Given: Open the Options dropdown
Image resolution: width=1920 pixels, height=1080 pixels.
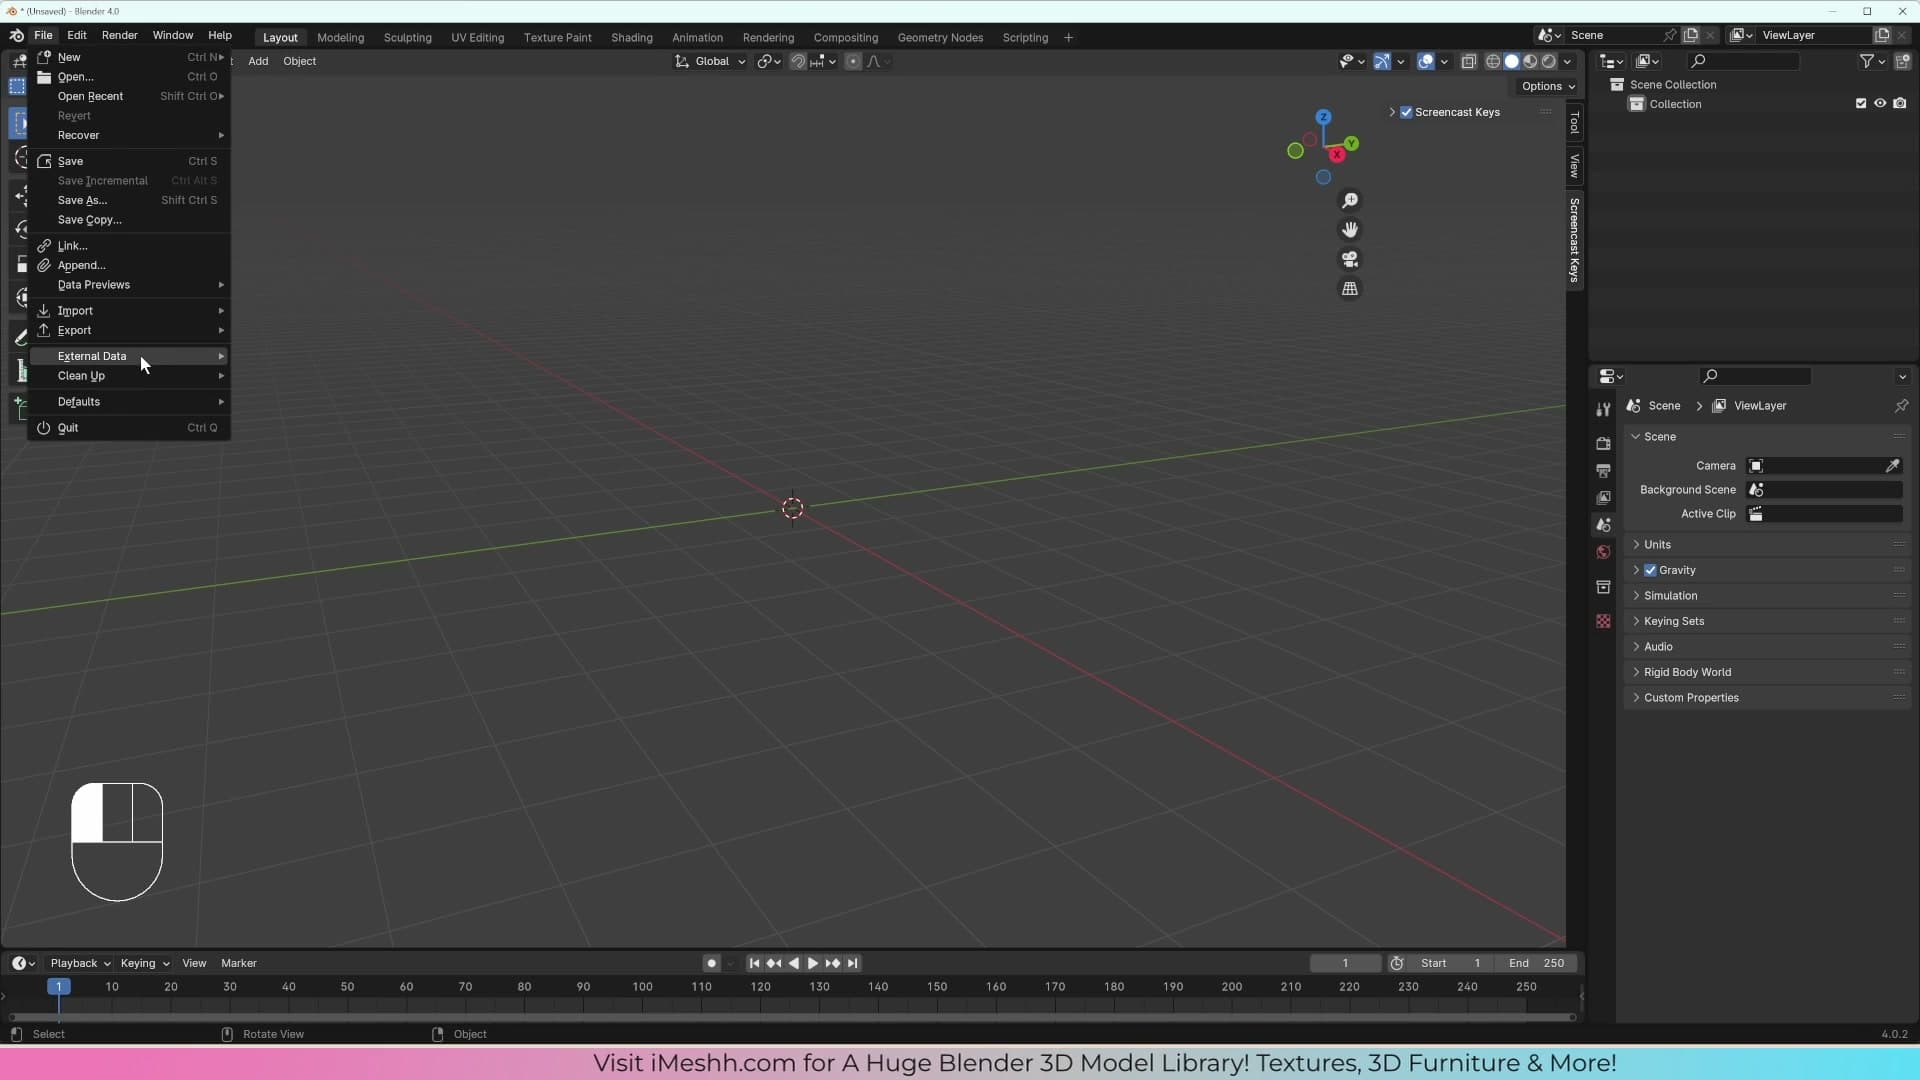Looking at the screenshot, I should [1548, 86].
